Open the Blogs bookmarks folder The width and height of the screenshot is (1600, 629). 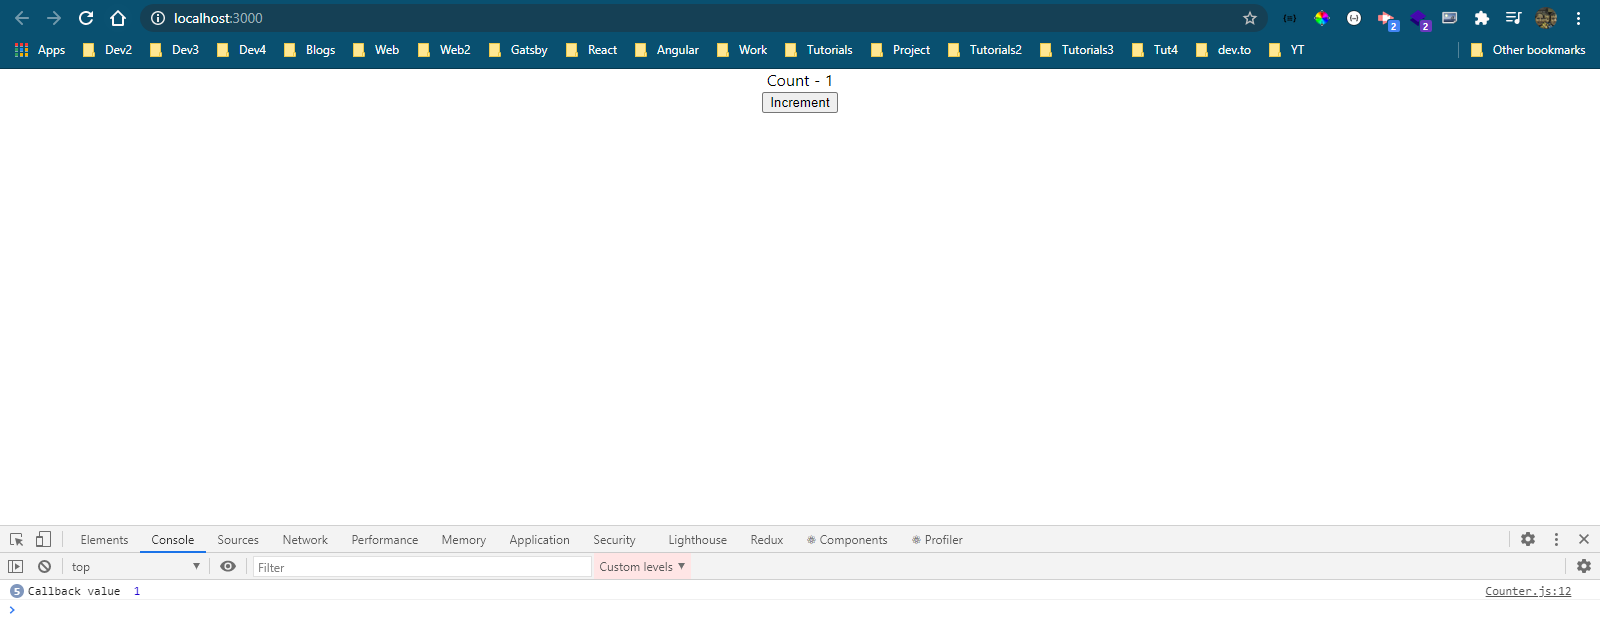pos(310,50)
